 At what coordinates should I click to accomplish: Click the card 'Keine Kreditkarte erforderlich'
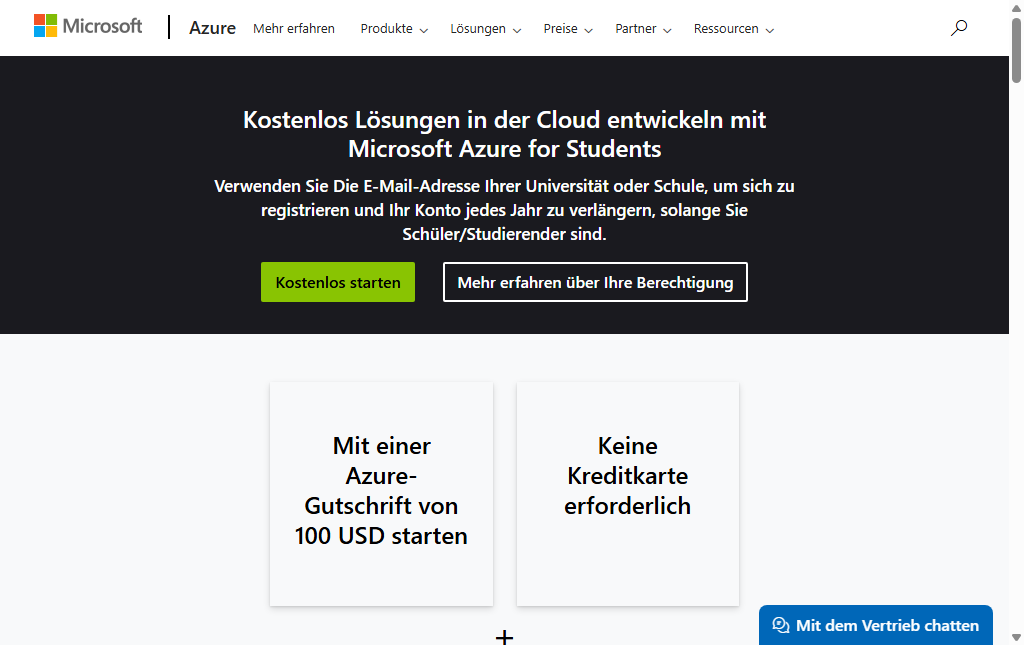[628, 494]
